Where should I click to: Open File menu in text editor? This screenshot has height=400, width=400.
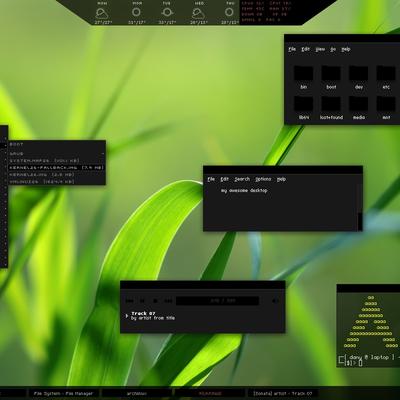211,179
